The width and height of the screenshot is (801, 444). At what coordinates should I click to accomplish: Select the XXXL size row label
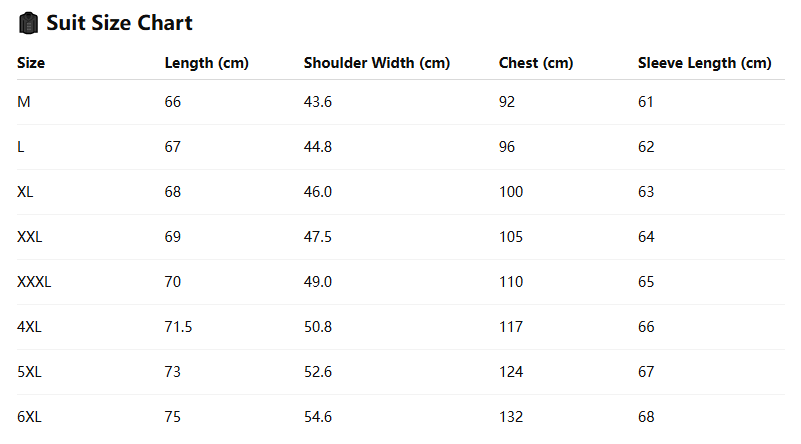tap(34, 282)
